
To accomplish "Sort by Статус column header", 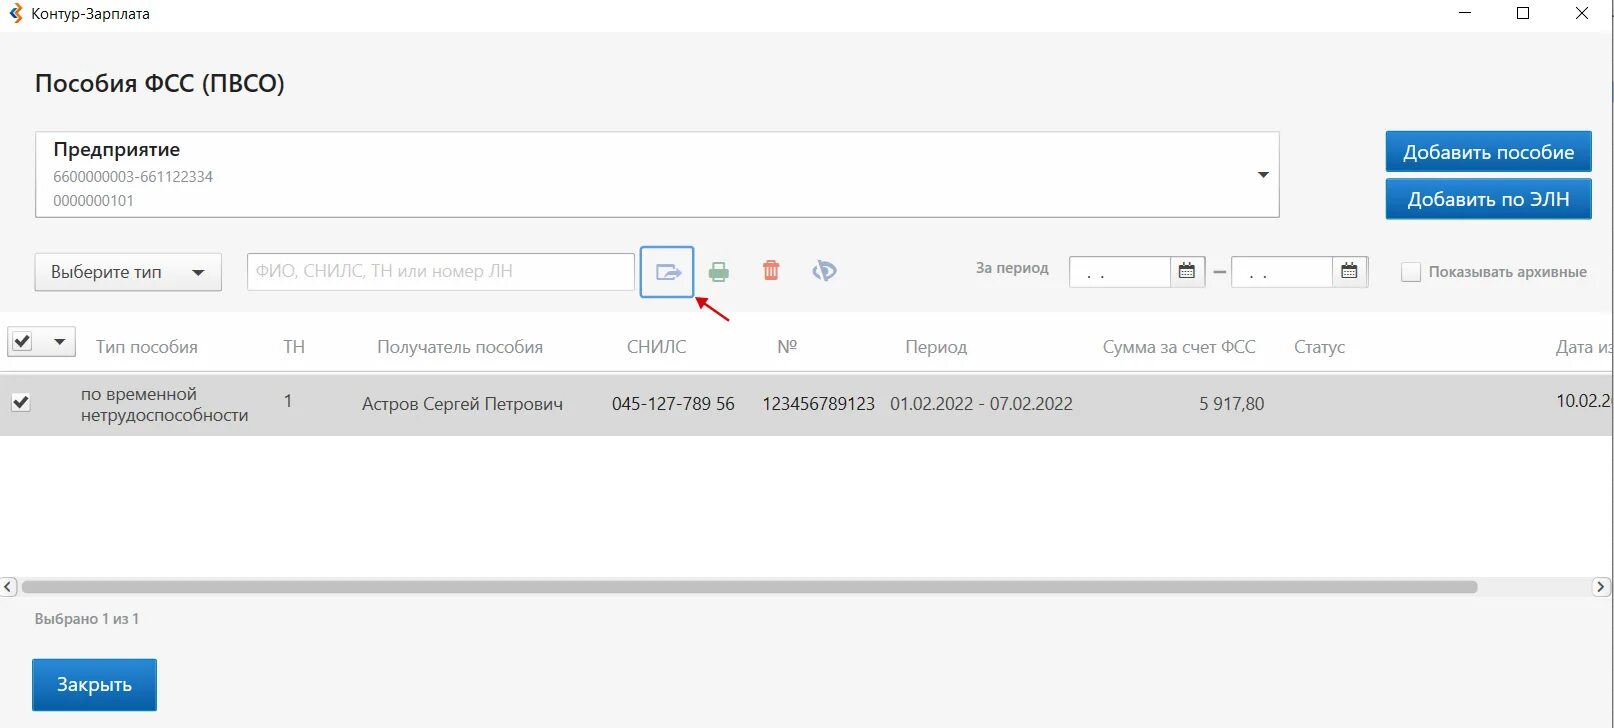I will tap(1319, 347).
